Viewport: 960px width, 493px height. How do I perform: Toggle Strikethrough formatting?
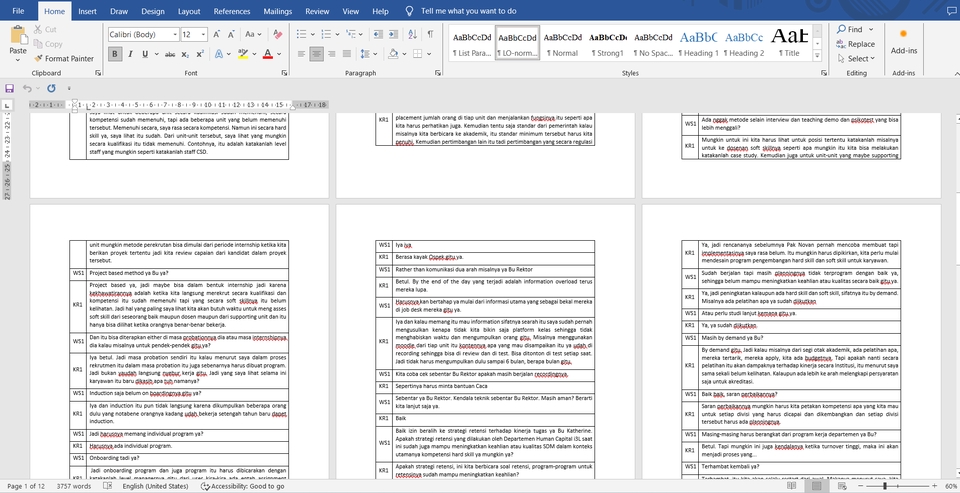170,55
